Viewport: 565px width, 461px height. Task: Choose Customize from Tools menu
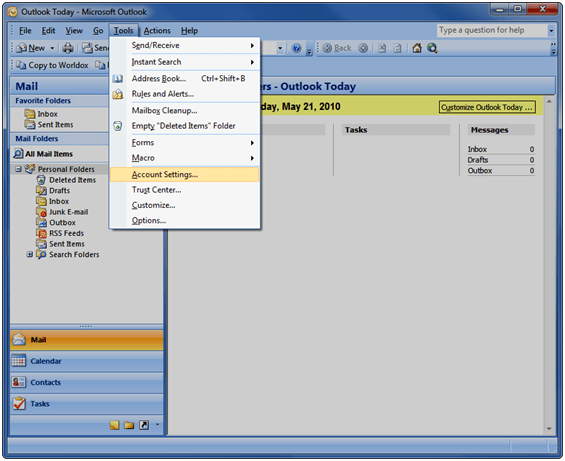184,205
